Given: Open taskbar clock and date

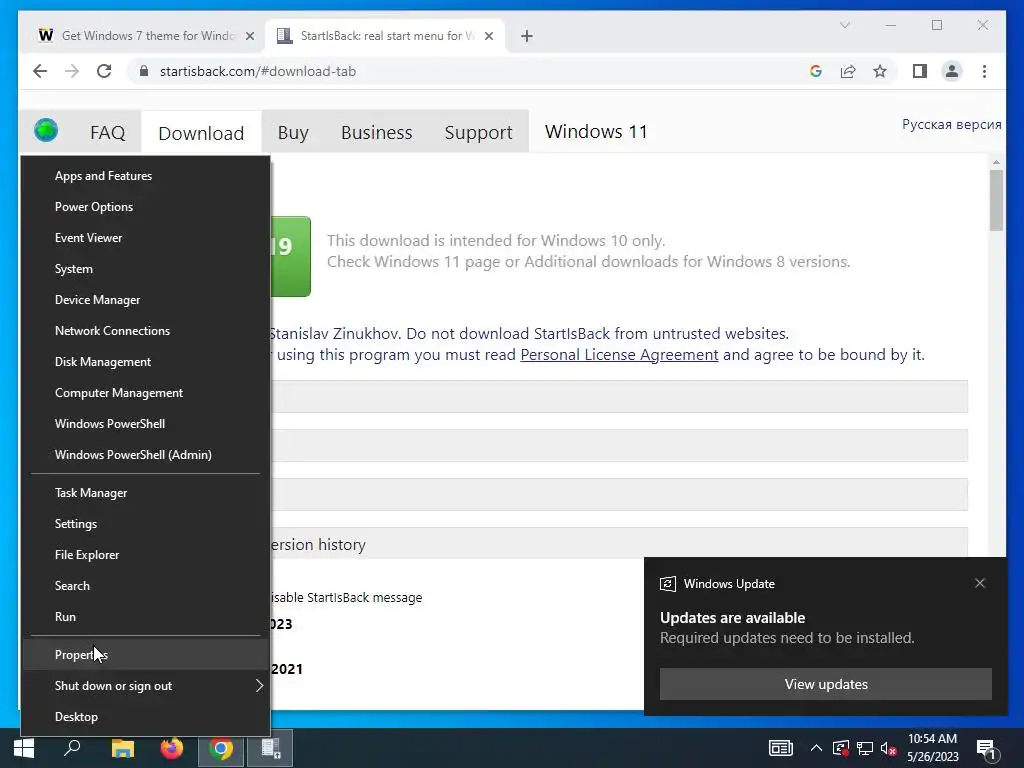Looking at the screenshot, I should tap(933, 748).
